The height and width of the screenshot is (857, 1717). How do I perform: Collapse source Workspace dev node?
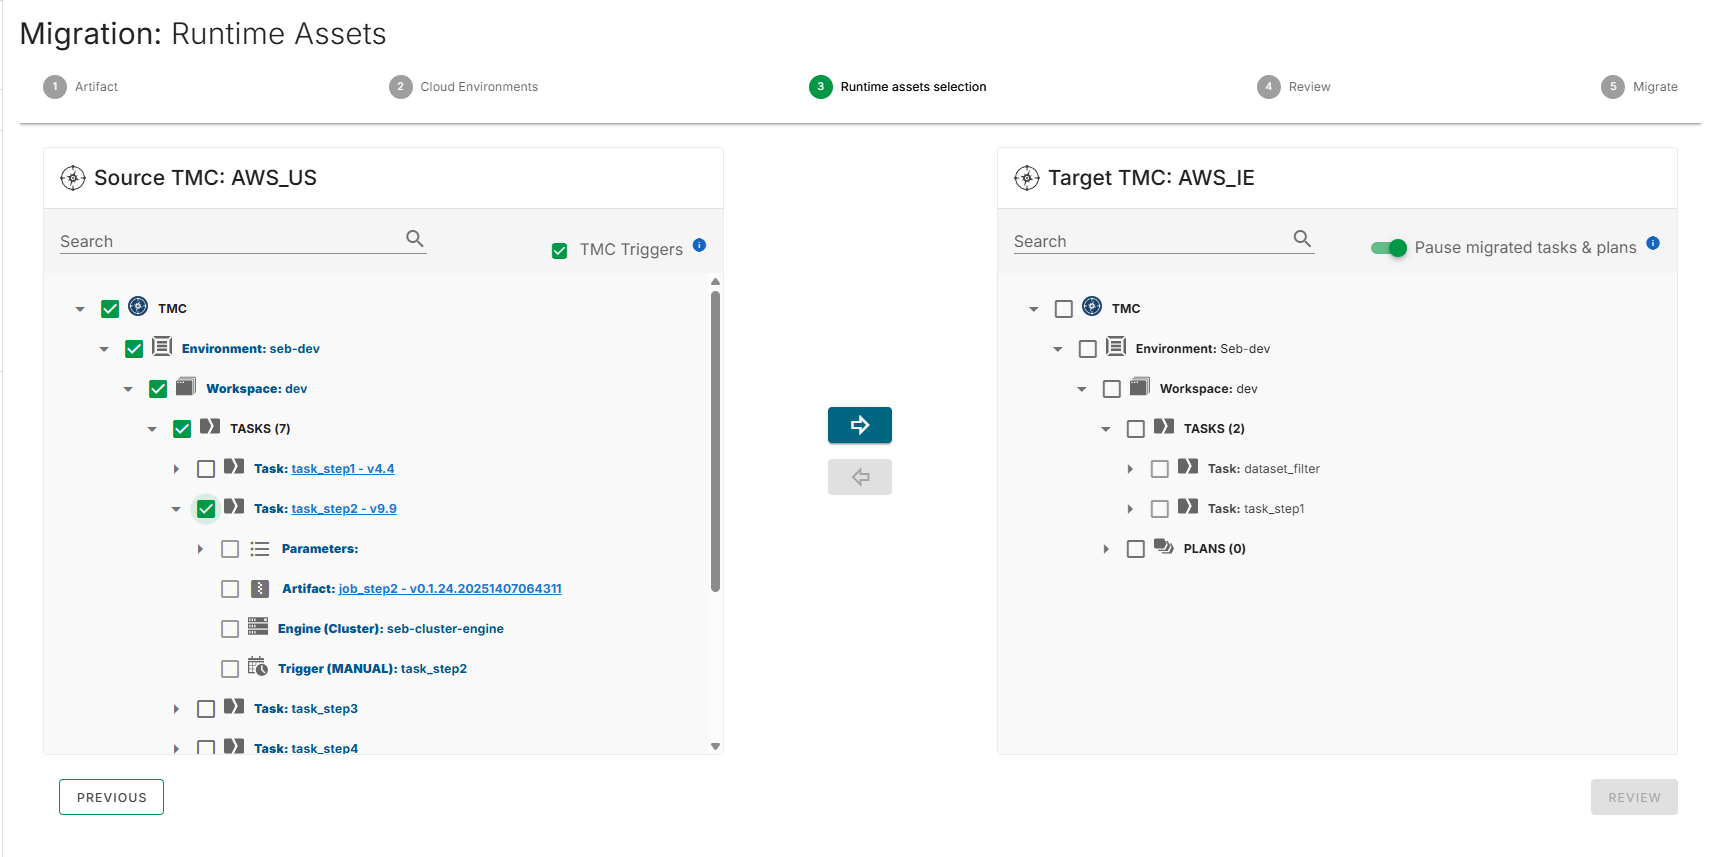(x=128, y=389)
